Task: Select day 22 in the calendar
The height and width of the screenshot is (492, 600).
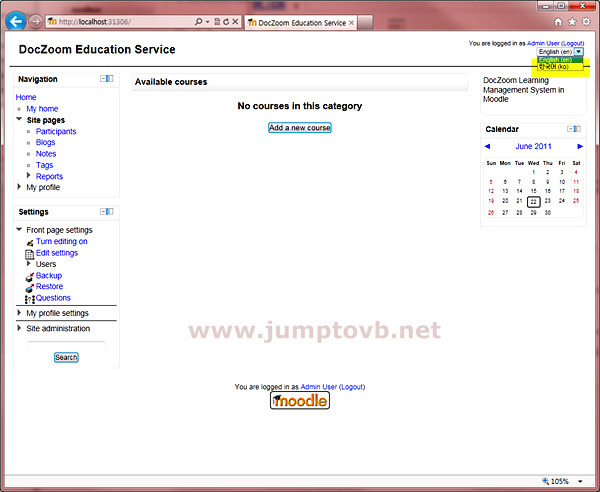Action: (533, 202)
